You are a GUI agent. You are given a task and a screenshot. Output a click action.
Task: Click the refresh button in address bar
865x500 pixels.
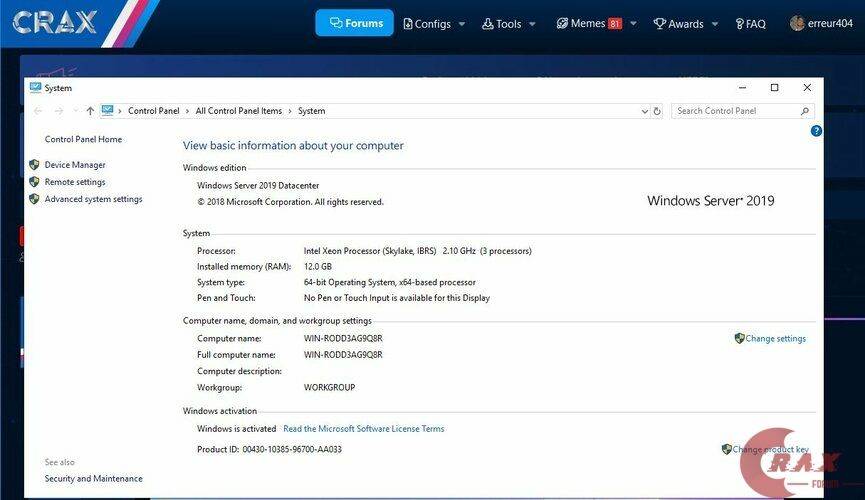(x=657, y=111)
